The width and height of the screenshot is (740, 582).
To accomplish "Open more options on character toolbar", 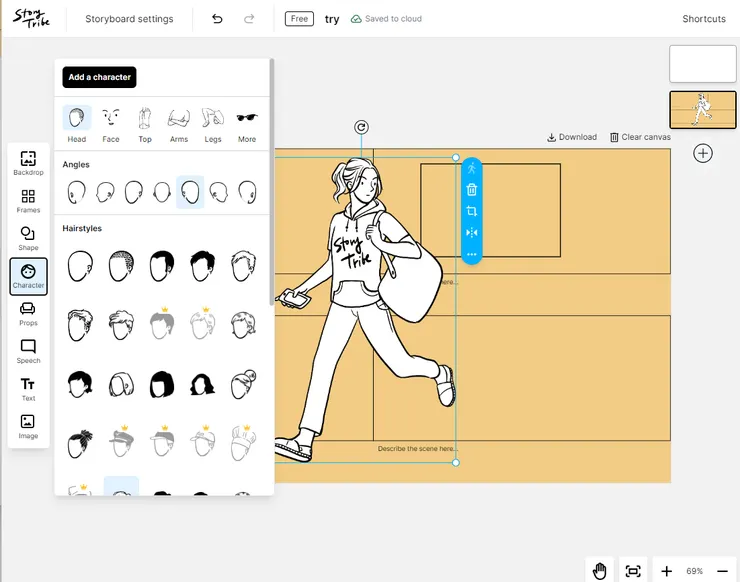I will (x=472, y=254).
